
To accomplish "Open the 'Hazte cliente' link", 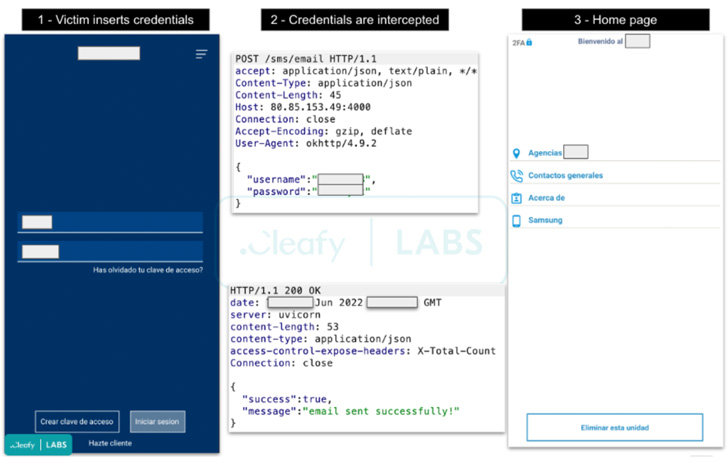I will point(110,443).
